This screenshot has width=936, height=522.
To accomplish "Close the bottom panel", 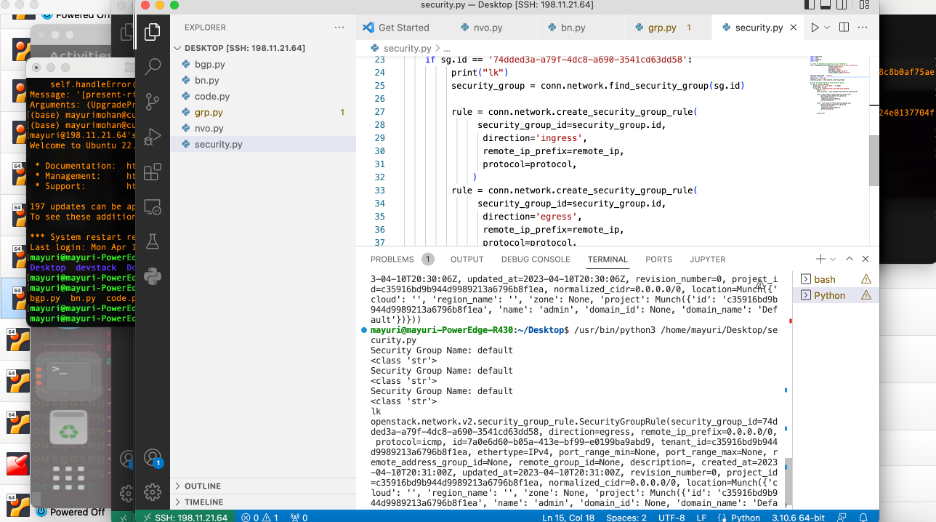I will pyautogui.click(x=866, y=259).
